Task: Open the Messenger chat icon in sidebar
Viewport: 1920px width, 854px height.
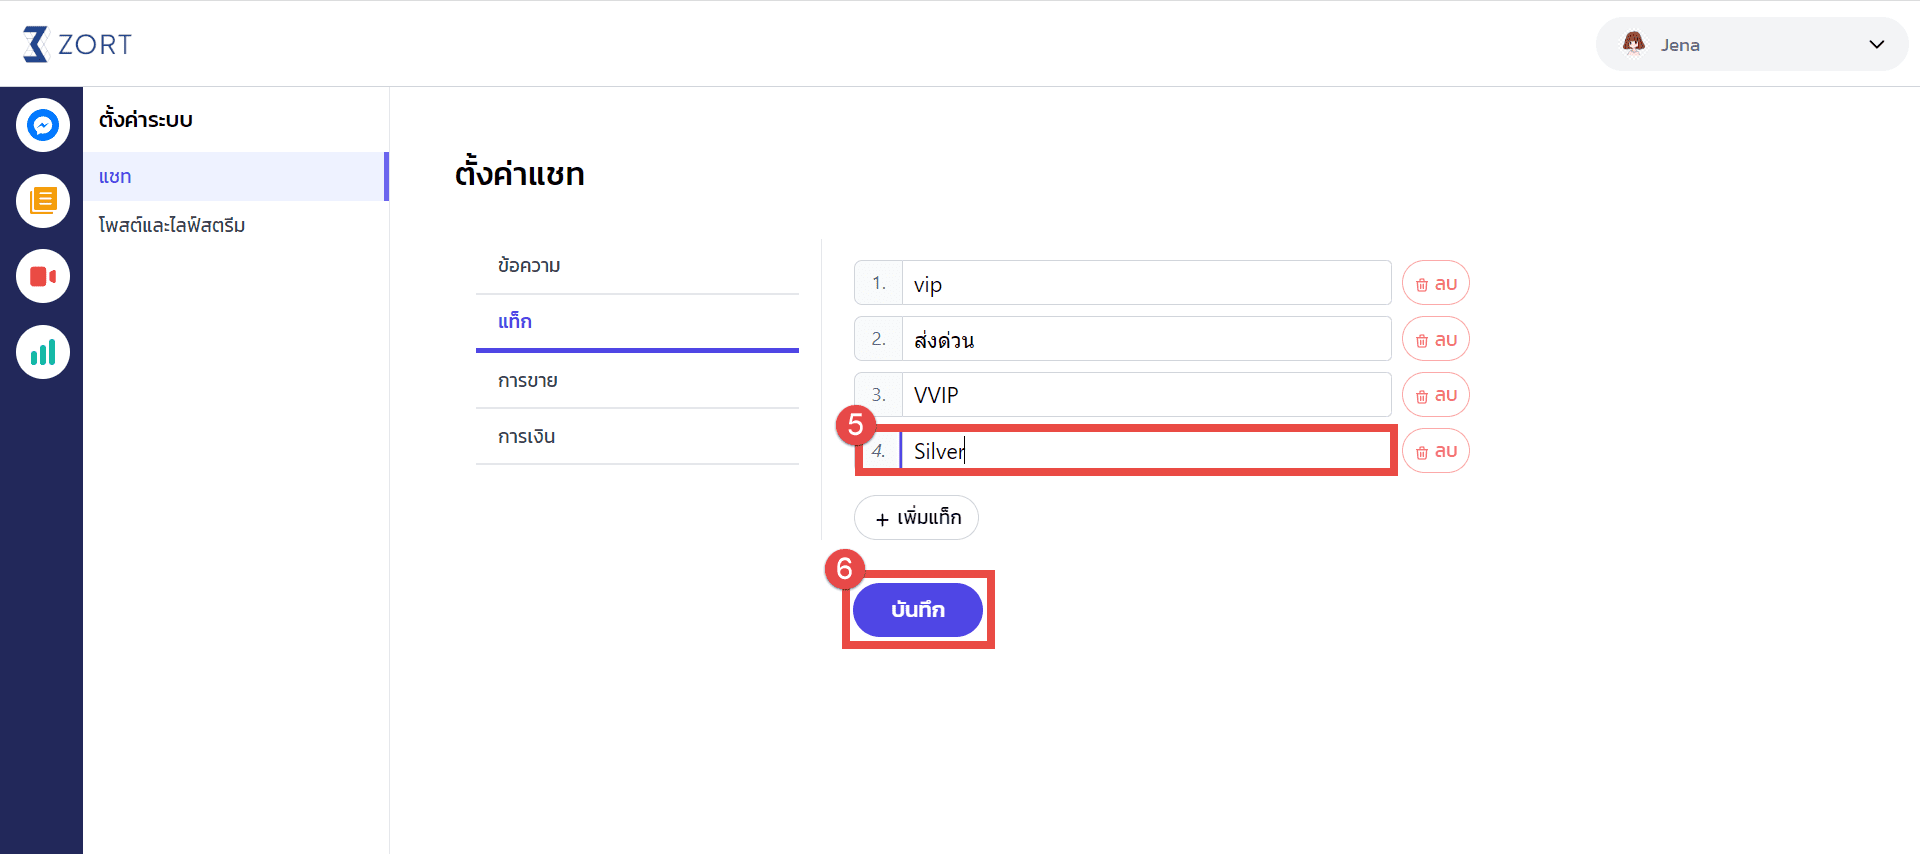Action: pos(43,125)
